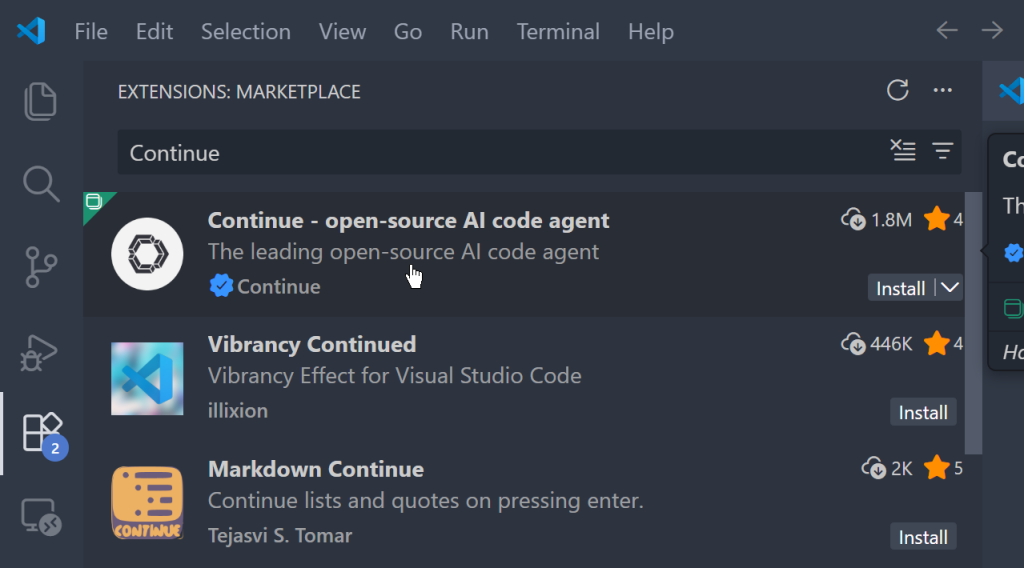1024x568 pixels.
Task: Click the extensions search input field
Action: [500, 153]
